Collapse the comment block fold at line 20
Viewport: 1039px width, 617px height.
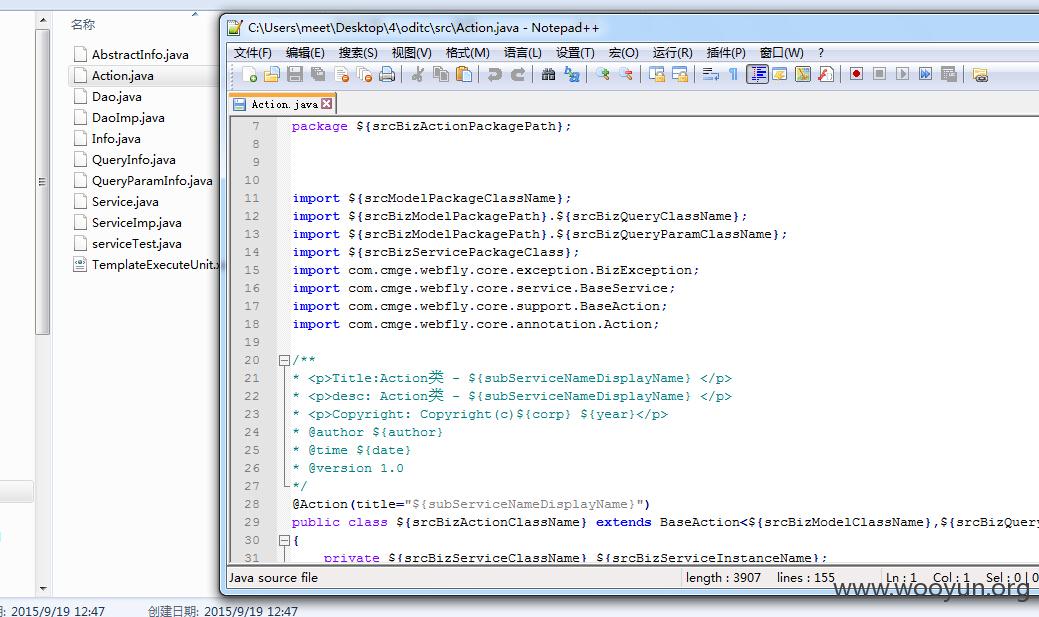point(284,360)
